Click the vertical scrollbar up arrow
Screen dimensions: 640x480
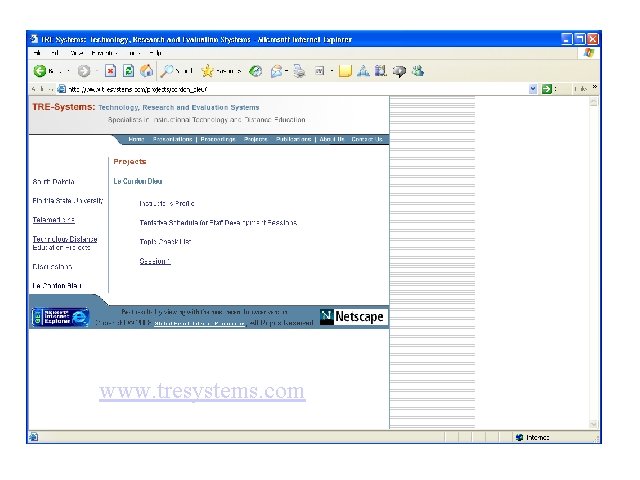(593, 102)
